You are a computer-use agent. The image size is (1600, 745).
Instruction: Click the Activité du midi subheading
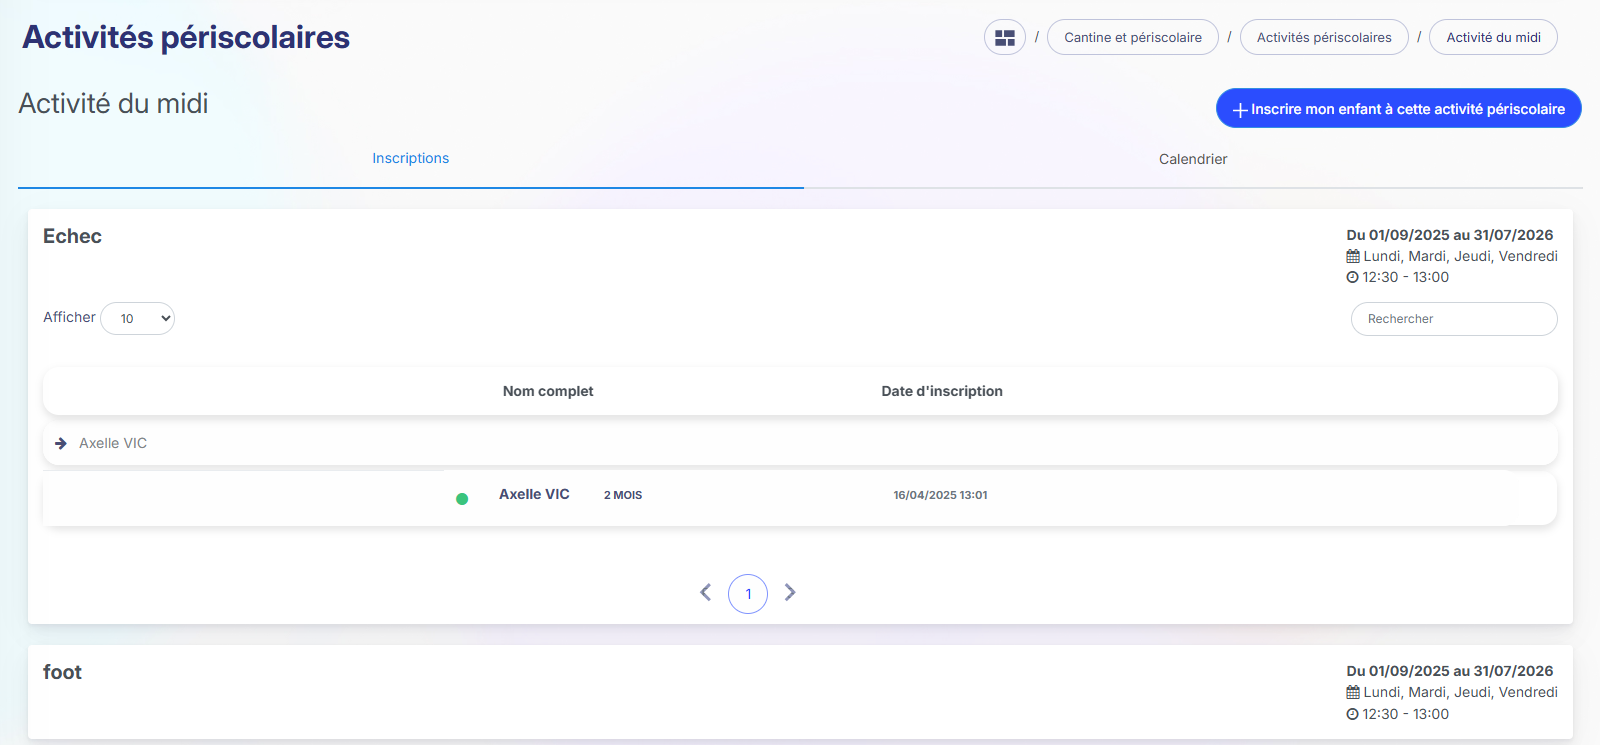(113, 104)
